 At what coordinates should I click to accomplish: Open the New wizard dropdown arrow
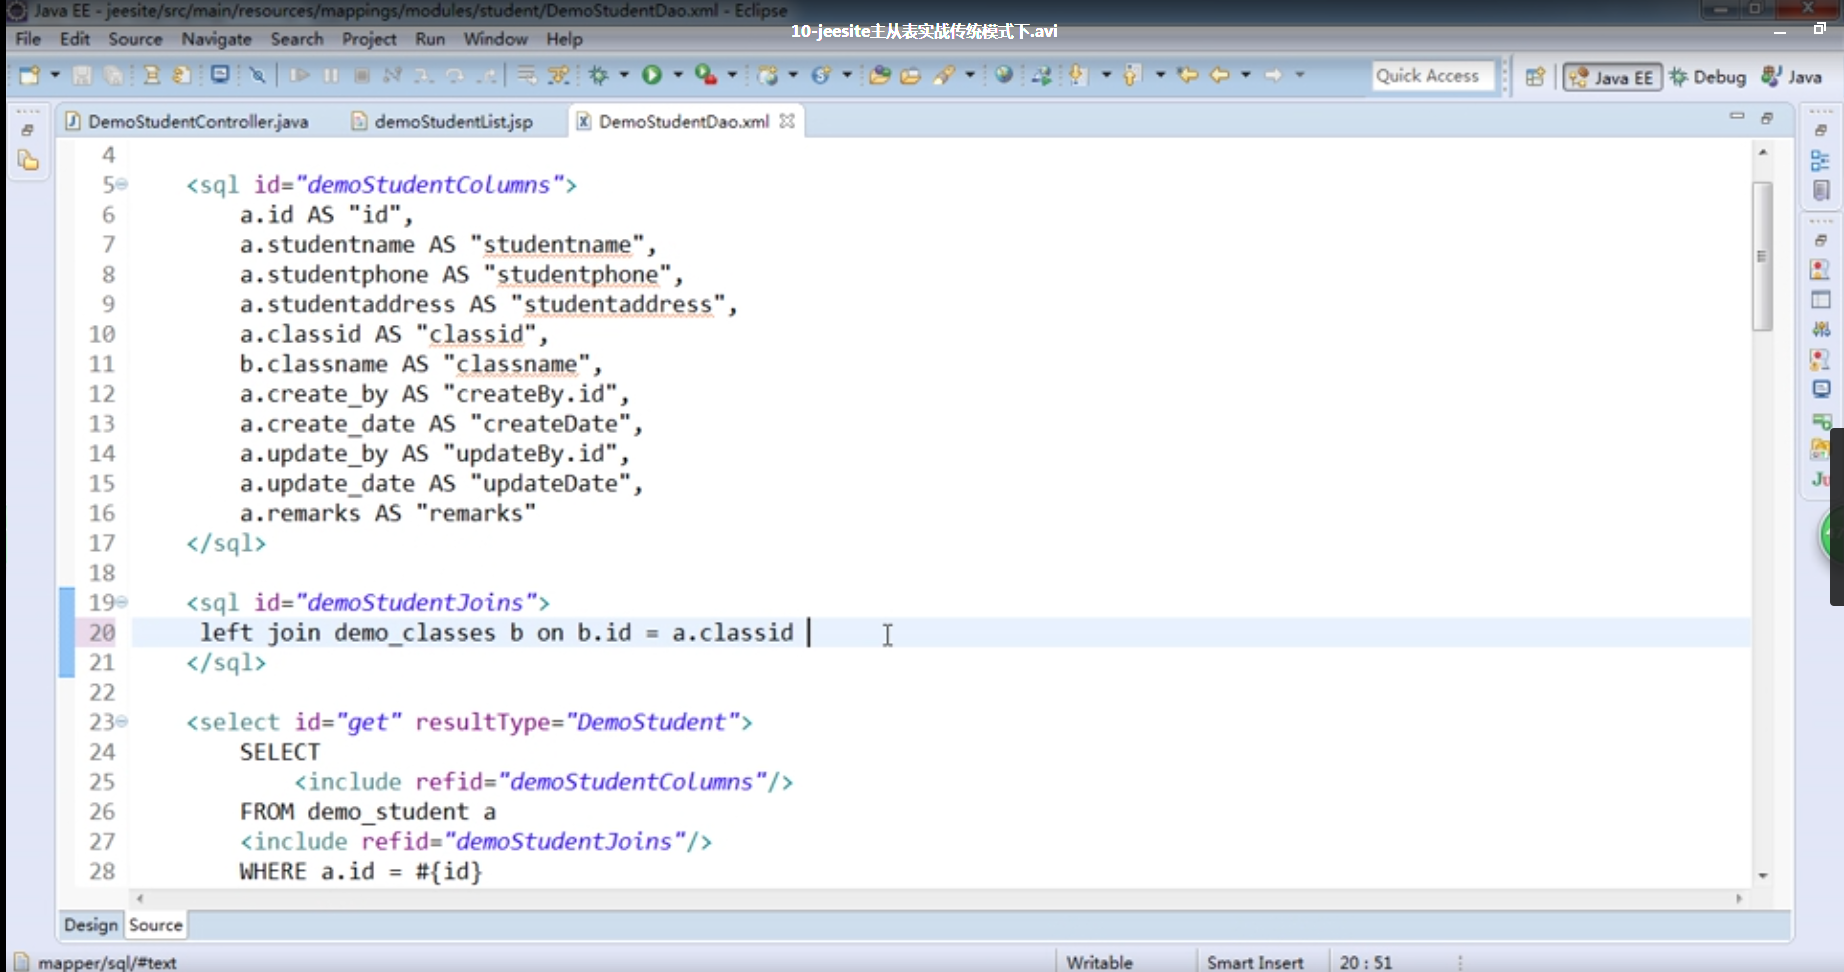click(x=55, y=75)
